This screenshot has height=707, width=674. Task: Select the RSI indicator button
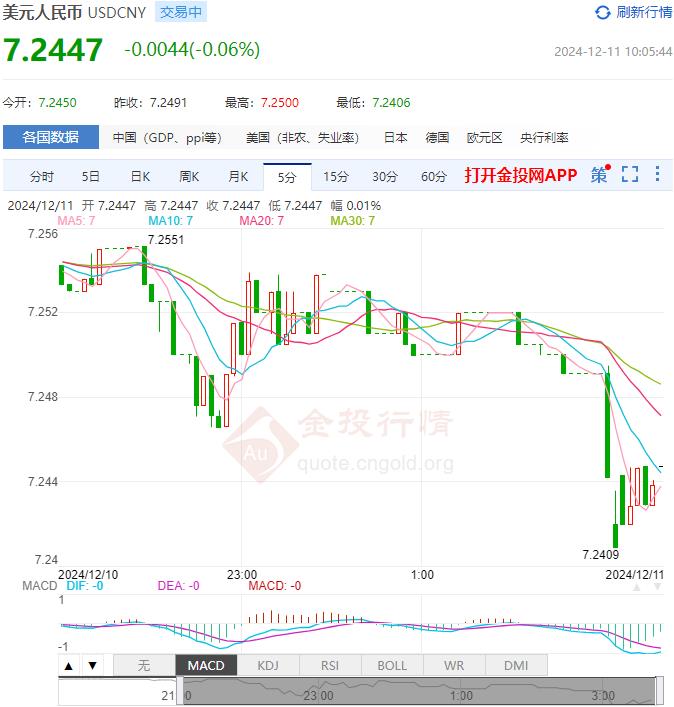pos(330,666)
